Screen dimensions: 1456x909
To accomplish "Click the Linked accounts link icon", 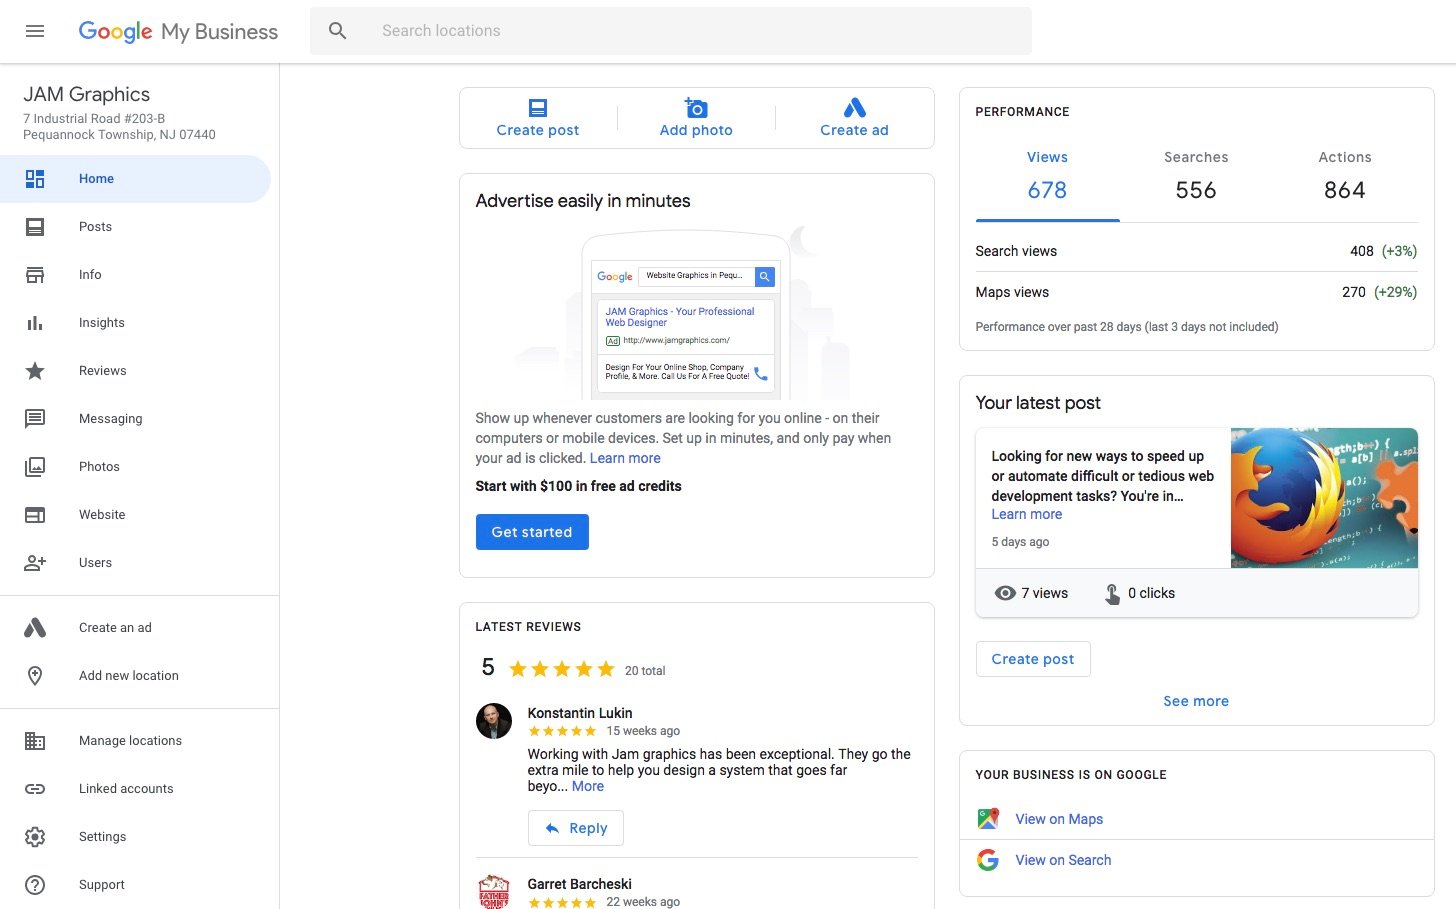I will click(35, 789).
